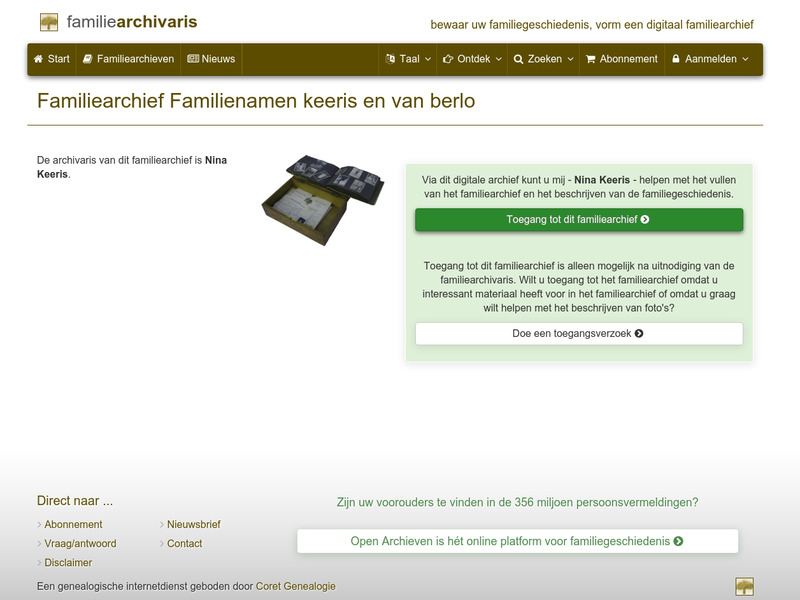This screenshot has width=800, height=600.
Task: Click the lock icon beside Aanmelden
Action: coord(676,59)
